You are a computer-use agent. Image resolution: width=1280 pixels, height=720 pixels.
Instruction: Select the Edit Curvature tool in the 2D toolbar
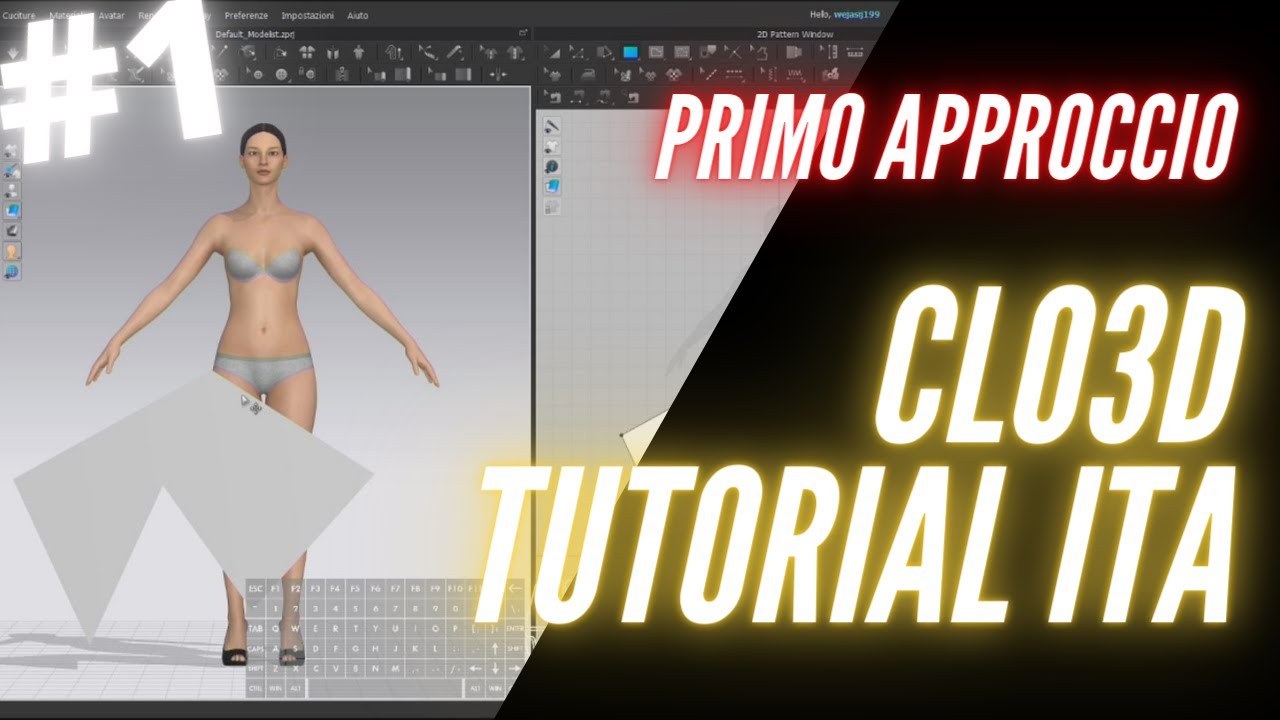tap(579, 52)
